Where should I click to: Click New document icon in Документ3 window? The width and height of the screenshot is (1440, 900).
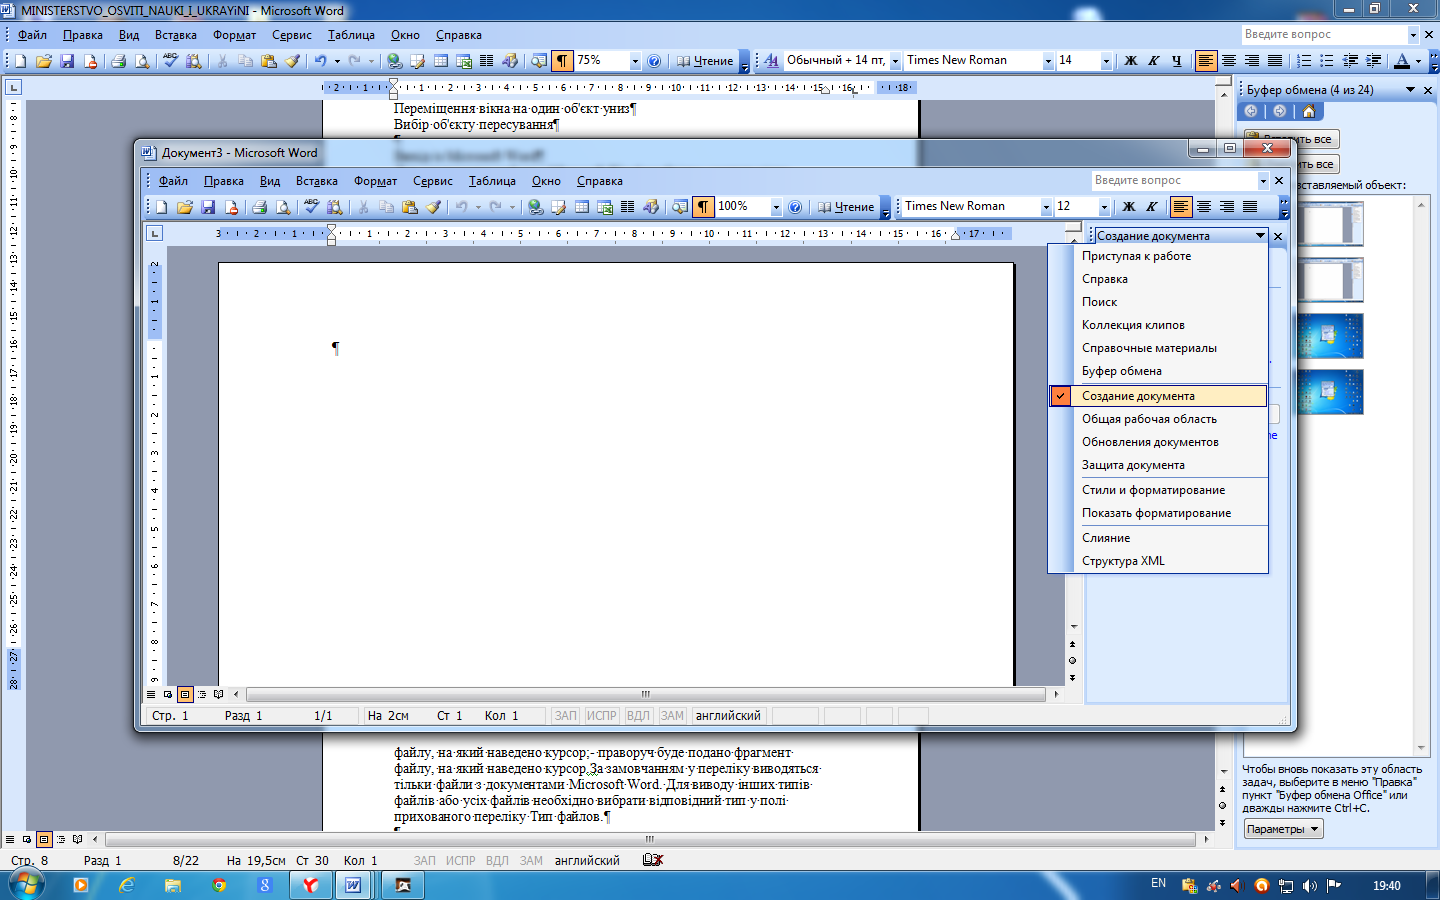coord(161,207)
